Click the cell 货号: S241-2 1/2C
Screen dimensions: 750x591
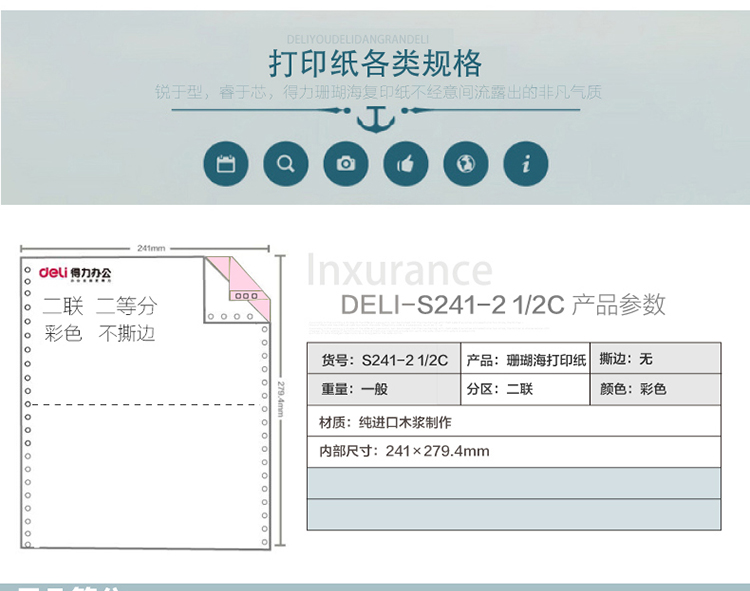click(x=384, y=359)
